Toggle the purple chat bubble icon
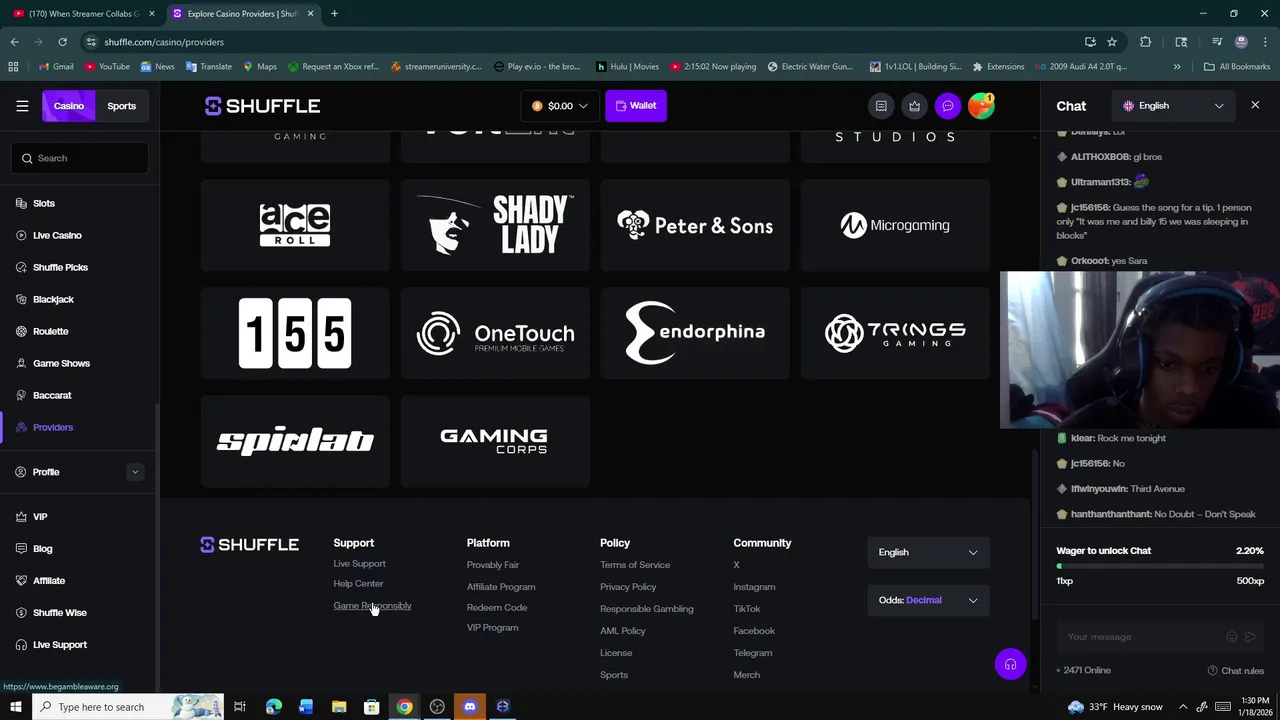Screen dimensions: 1280x720 tap(948, 106)
